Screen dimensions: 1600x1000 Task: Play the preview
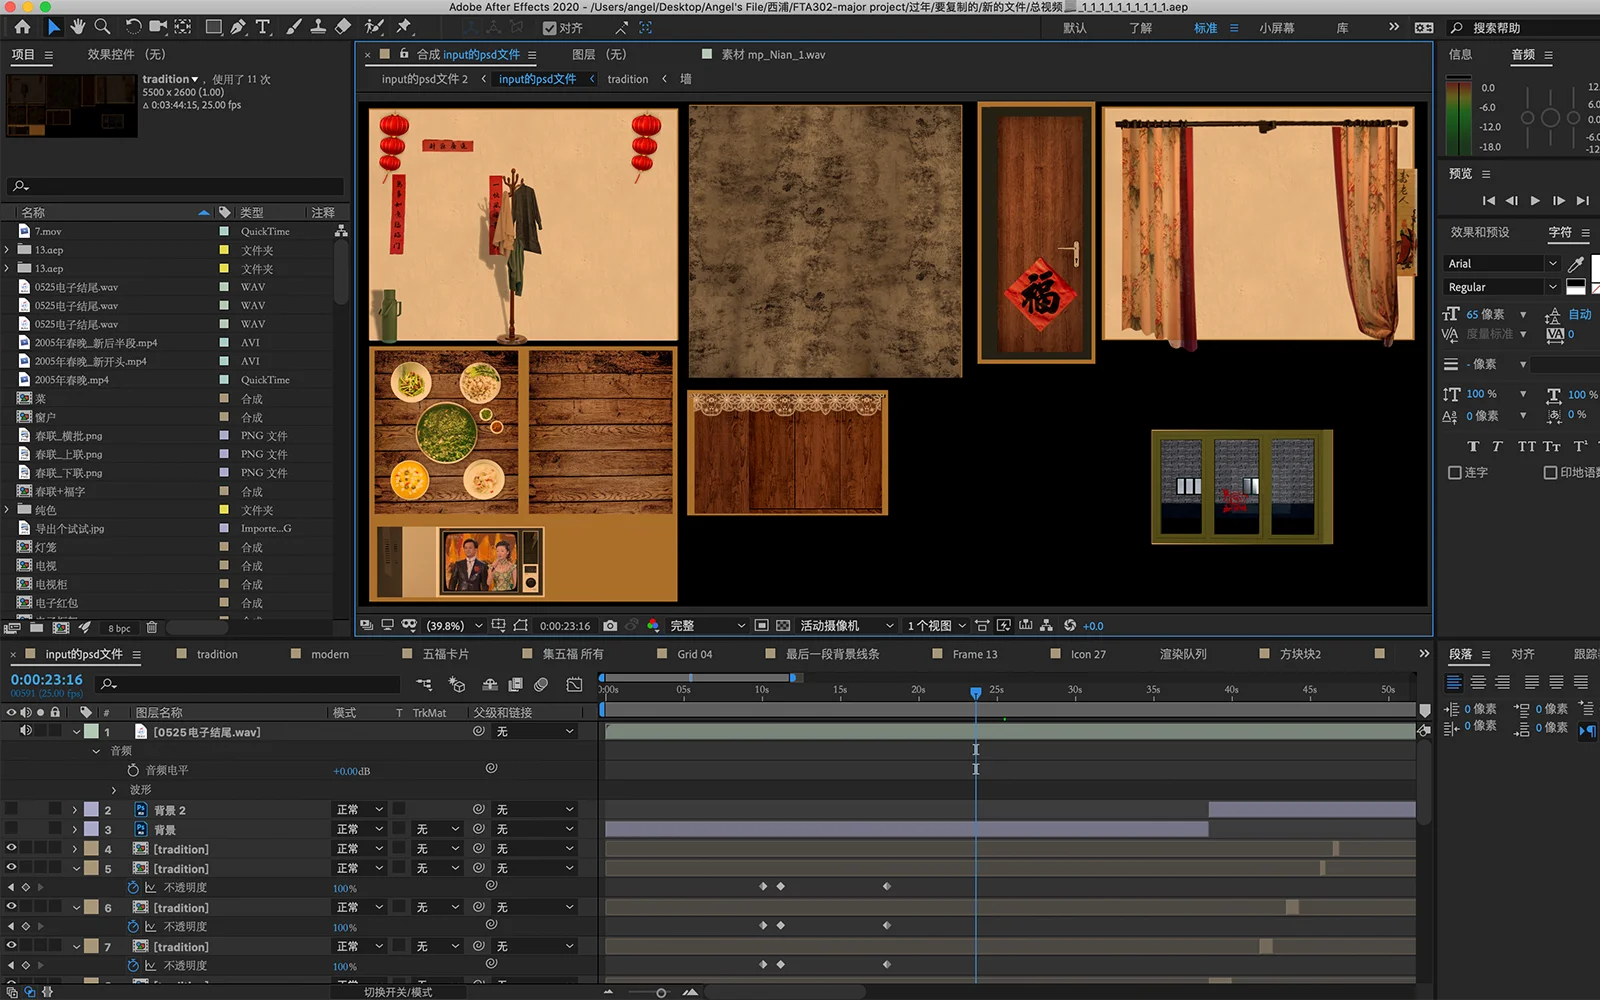(x=1535, y=201)
